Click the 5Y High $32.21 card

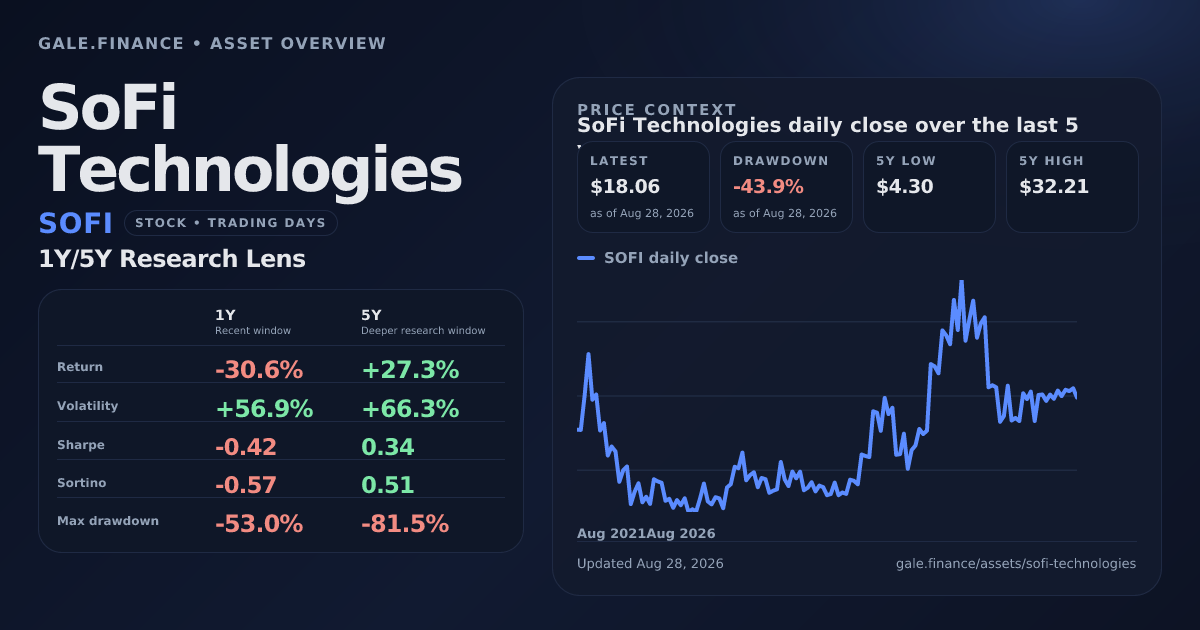[1072, 187]
